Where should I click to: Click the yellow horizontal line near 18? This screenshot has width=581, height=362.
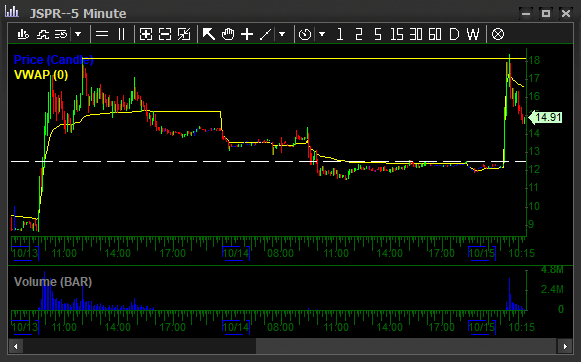tap(304, 59)
